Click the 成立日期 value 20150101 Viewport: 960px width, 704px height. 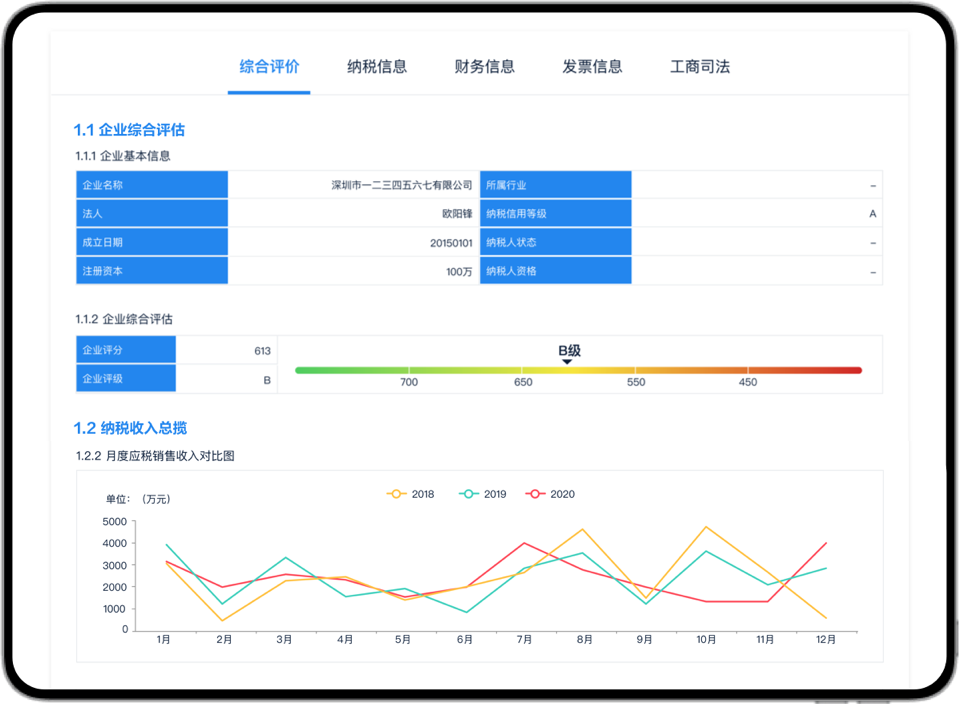coord(451,242)
